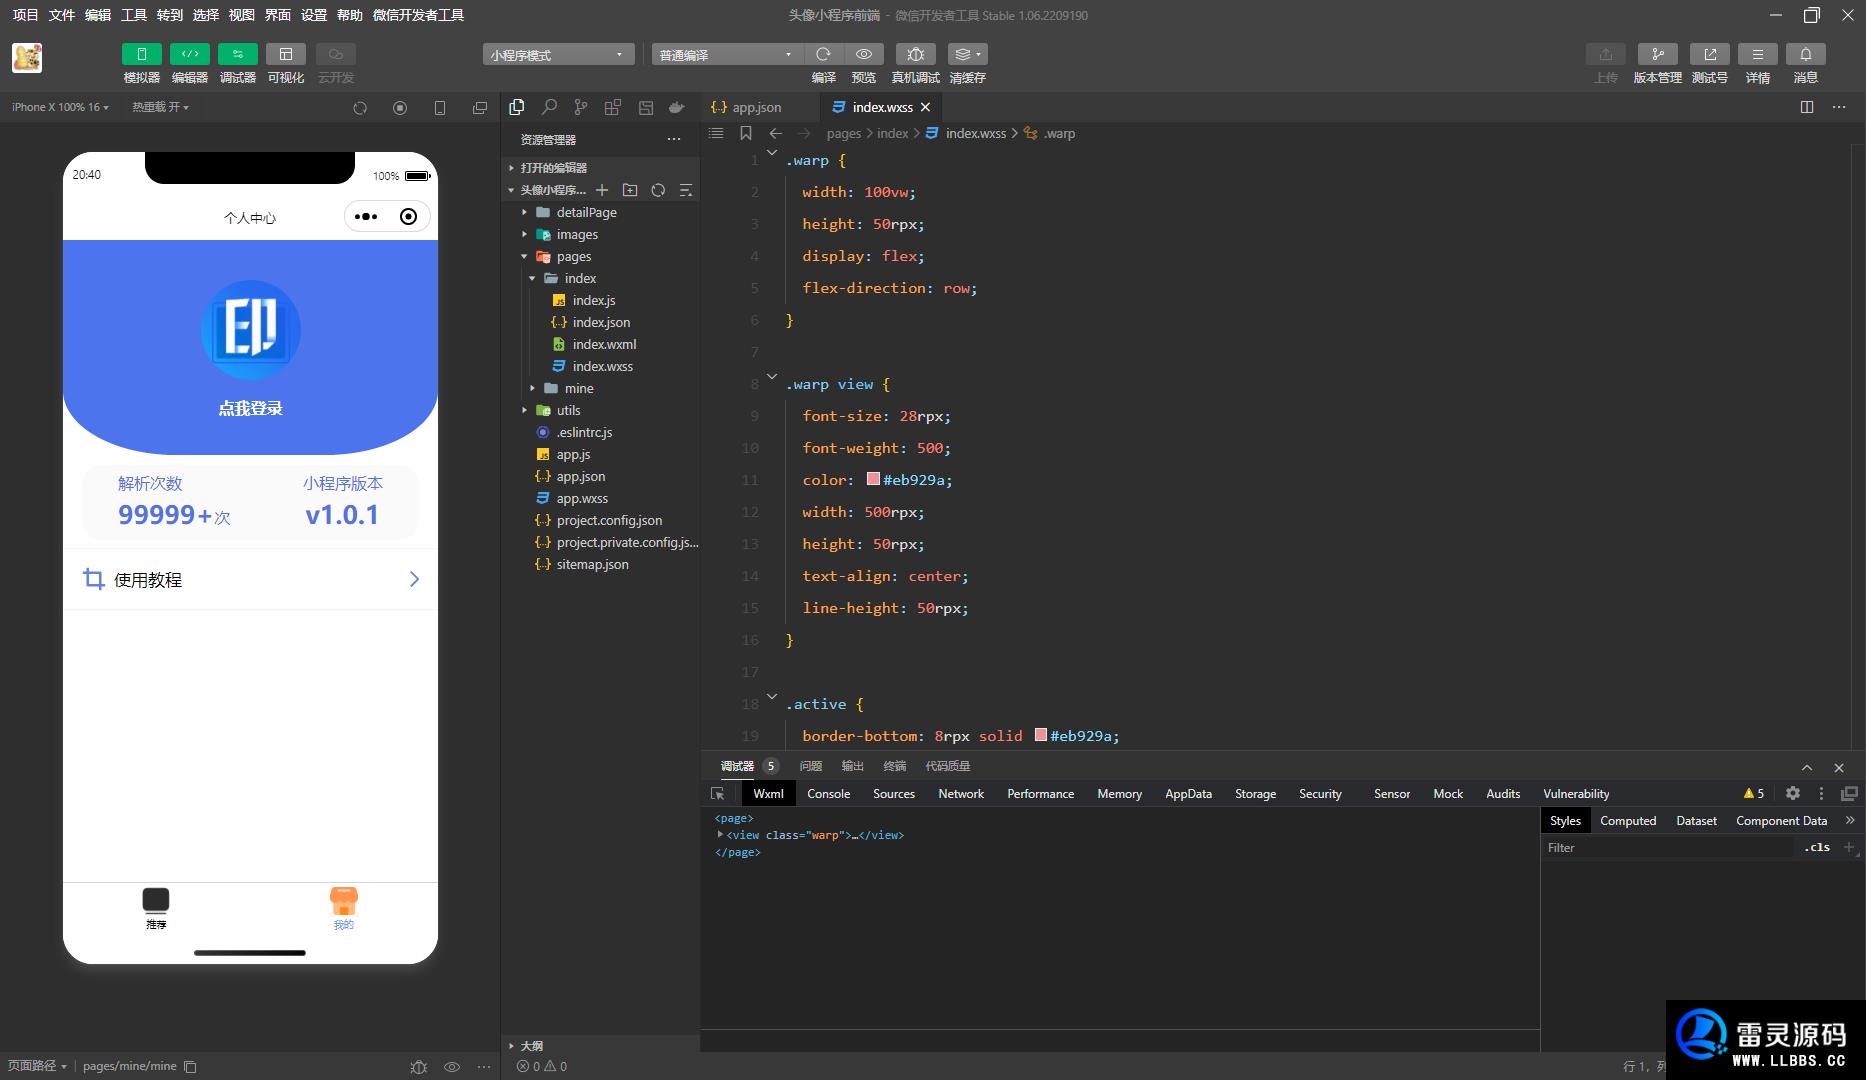Open the File menu

coord(62,15)
